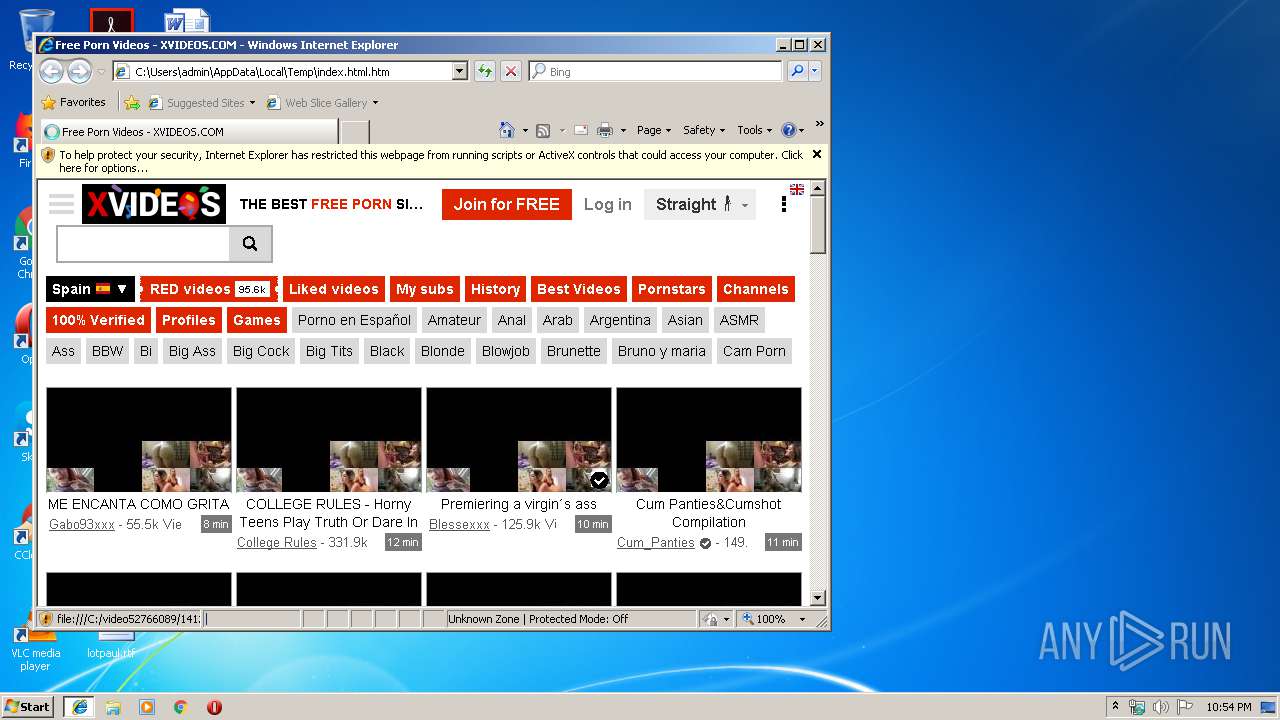Open the three-dot options menu on site header
Image resolution: width=1280 pixels, height=720 pixels.
point(784,204)
